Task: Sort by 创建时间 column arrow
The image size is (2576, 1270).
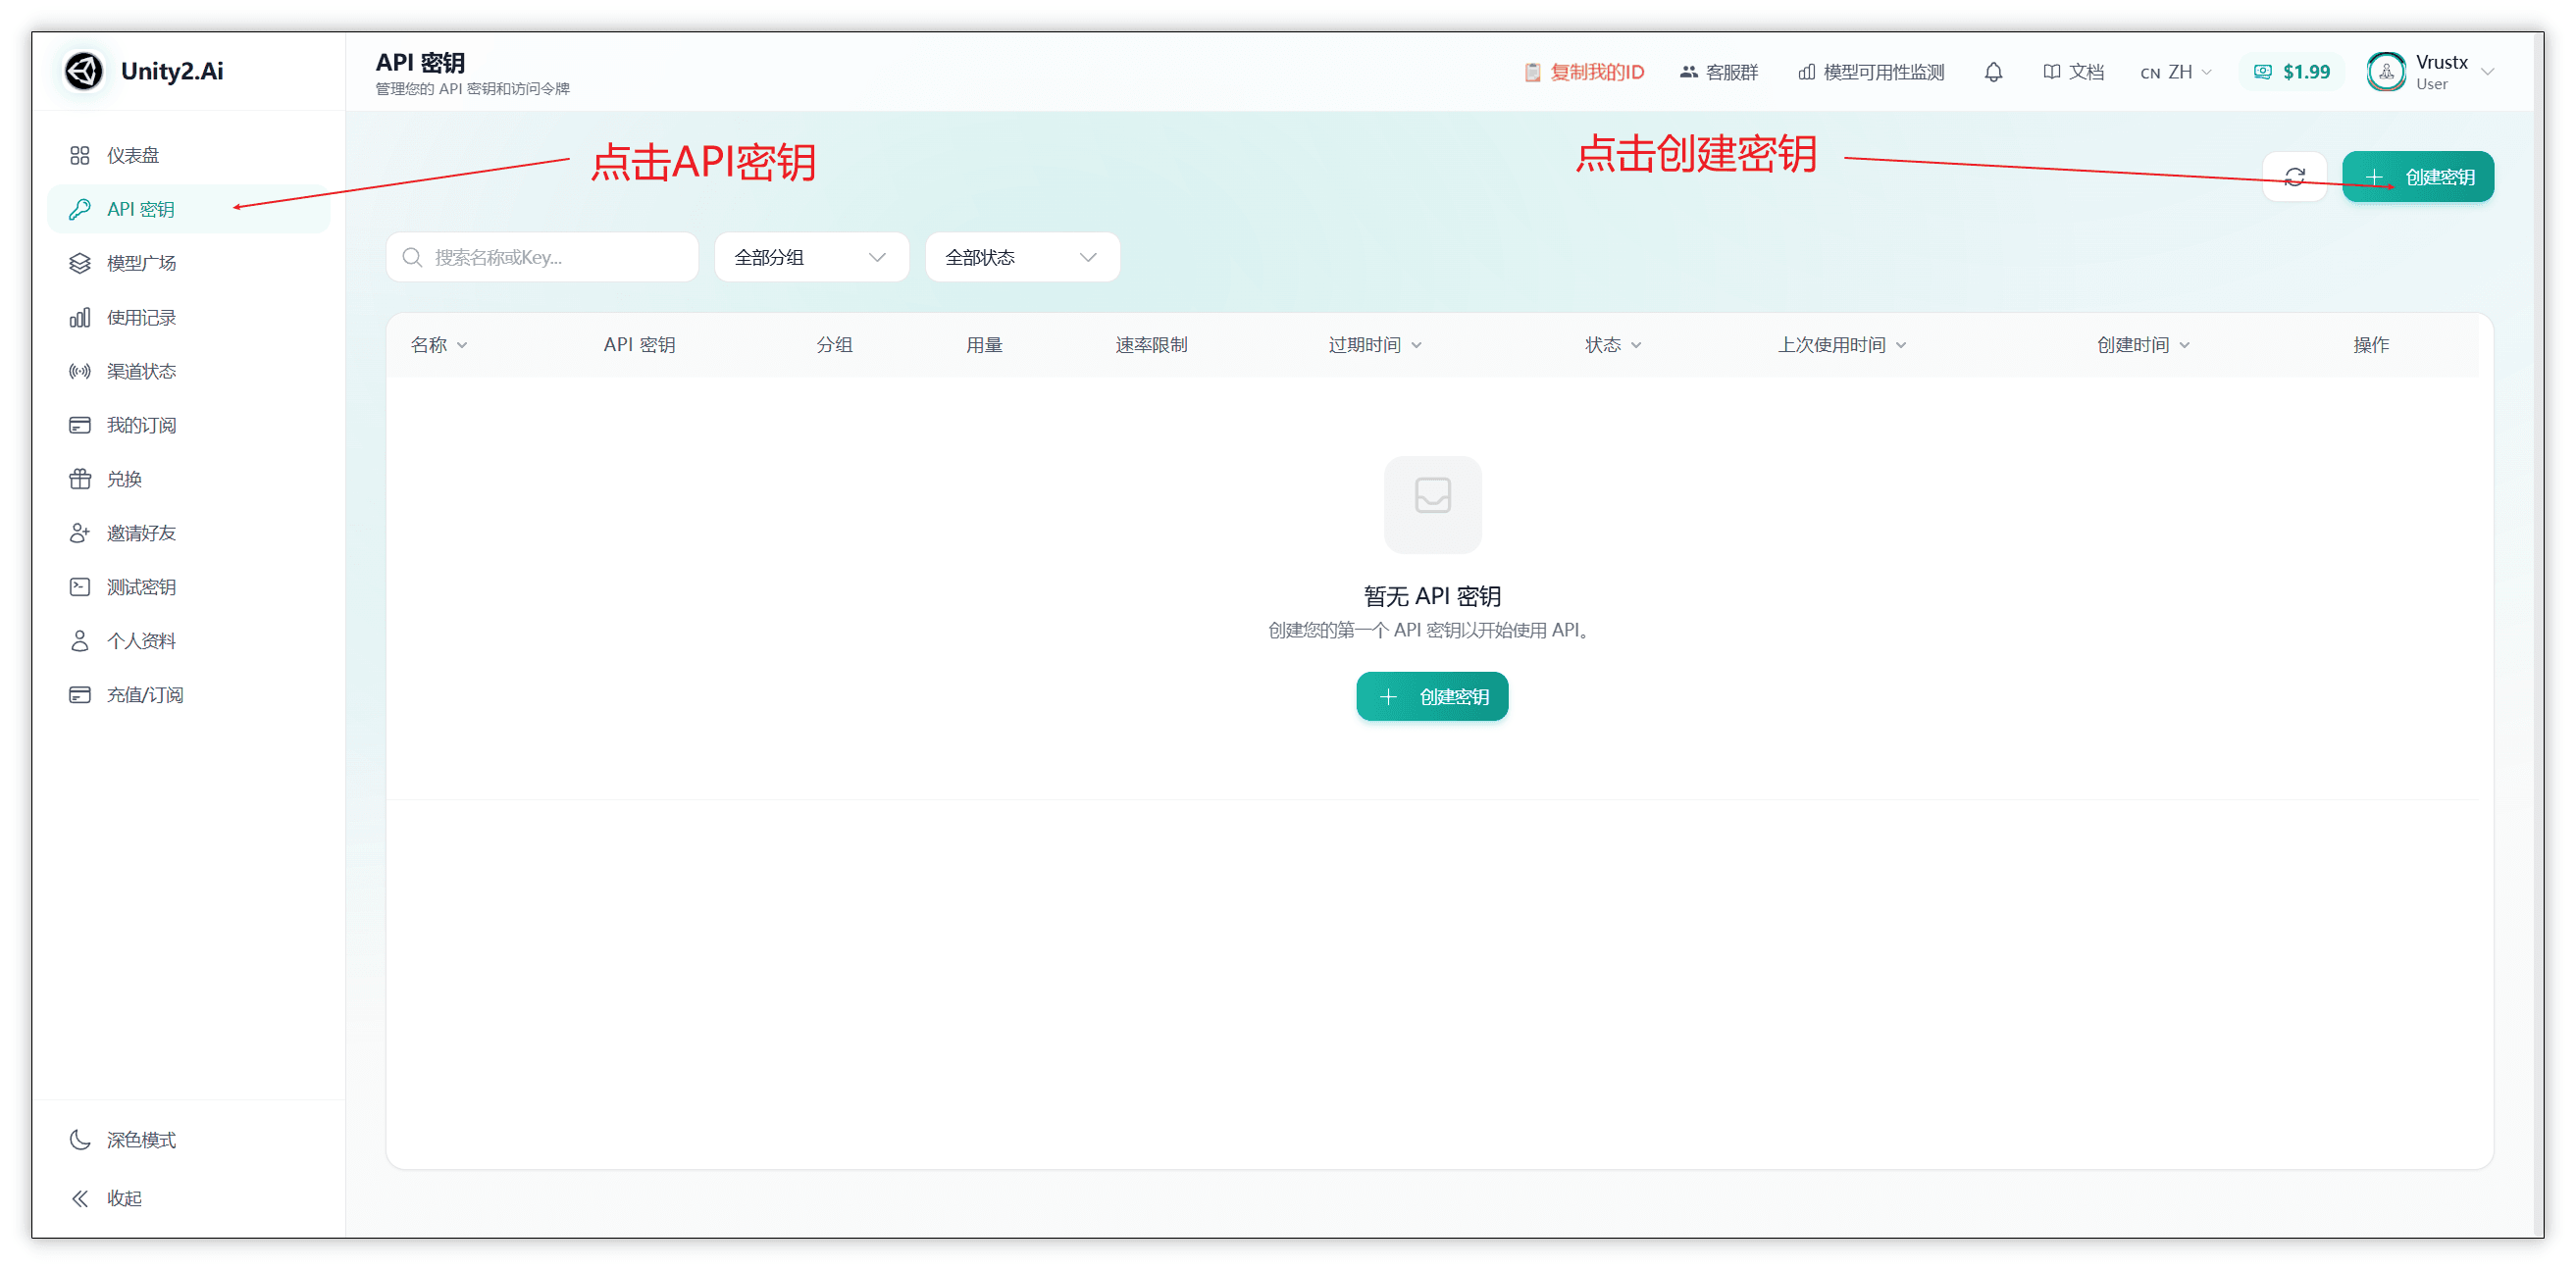Action: (2184, 346)
